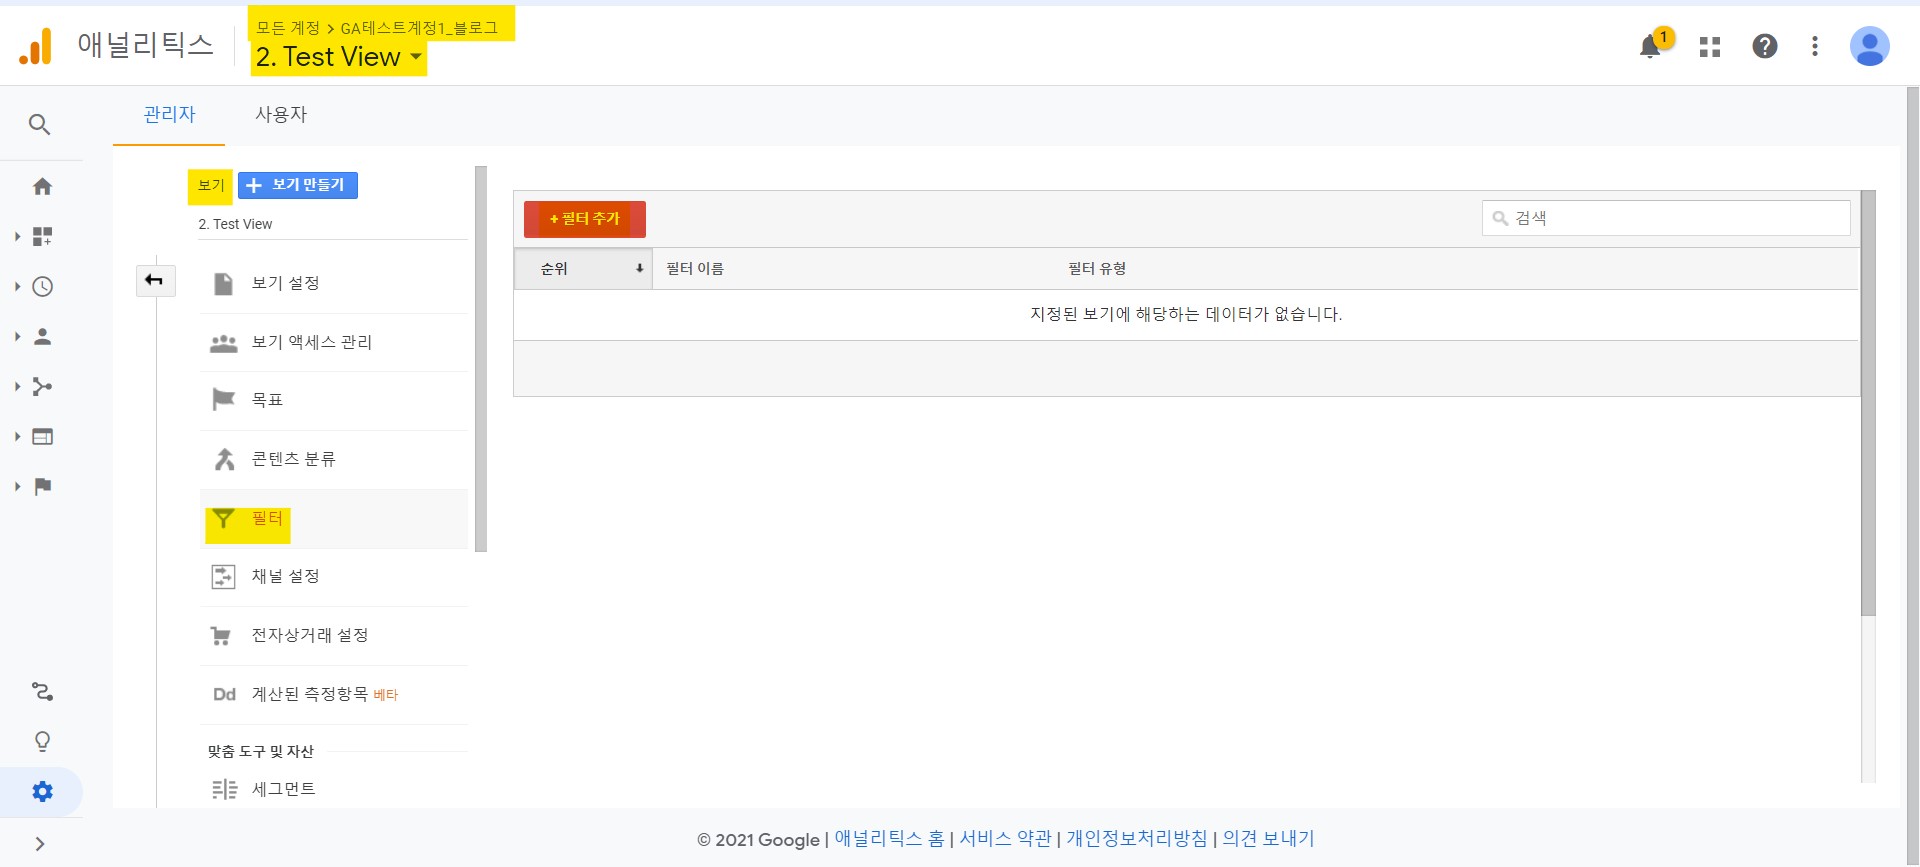The height and width of the screenshot is (867, 1920).
Task: Open the notifications bell
Action: [x=1651, y=46]
